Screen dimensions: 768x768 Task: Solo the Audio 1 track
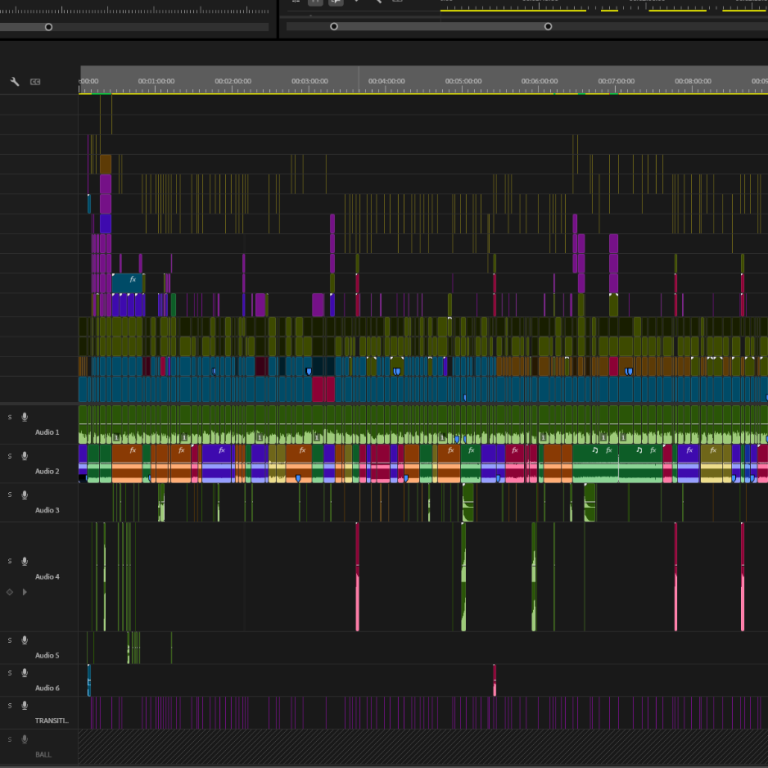coord(10,417)
